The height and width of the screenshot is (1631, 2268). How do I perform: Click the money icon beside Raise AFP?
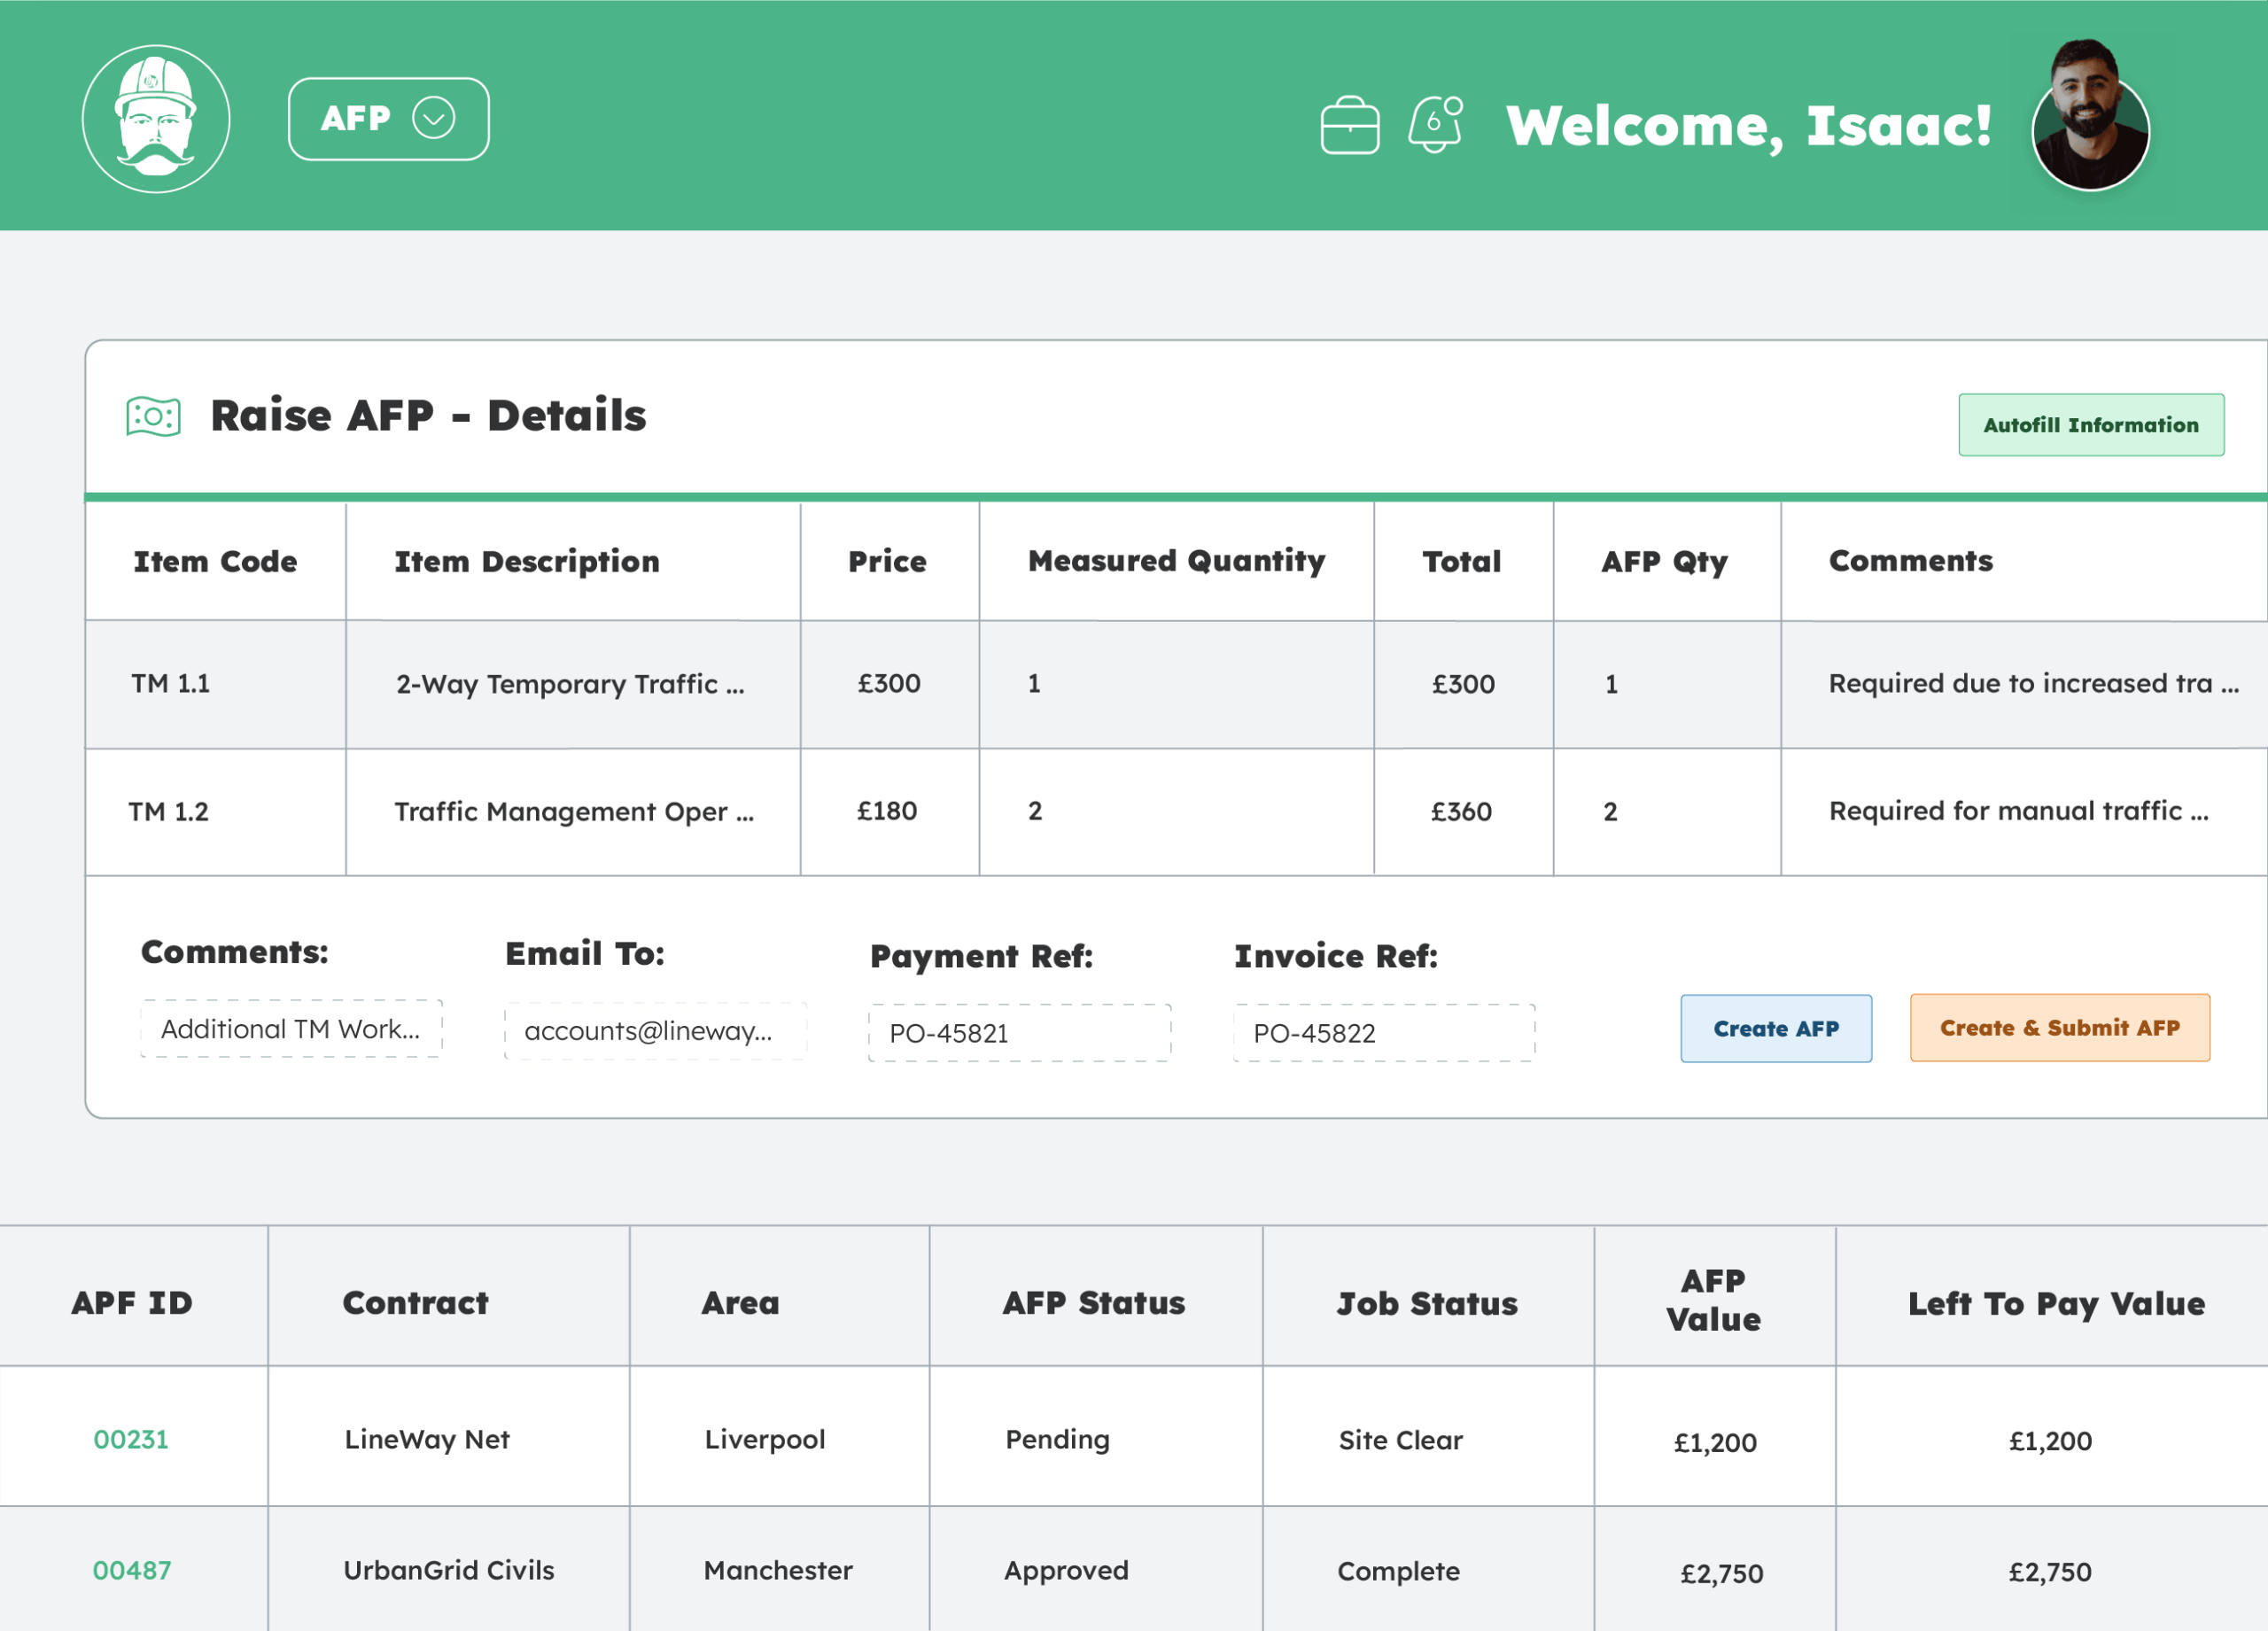(x=153, y=416)
